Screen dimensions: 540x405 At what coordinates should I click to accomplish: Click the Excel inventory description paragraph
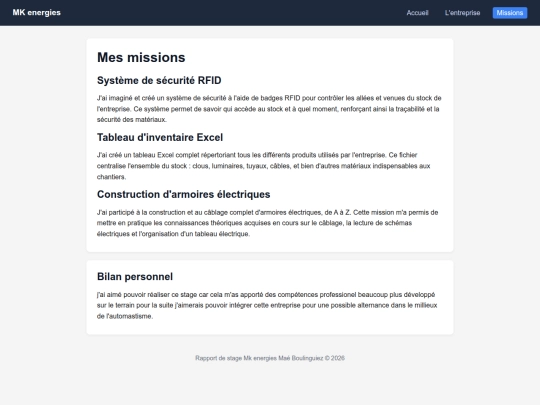point(264,166)
